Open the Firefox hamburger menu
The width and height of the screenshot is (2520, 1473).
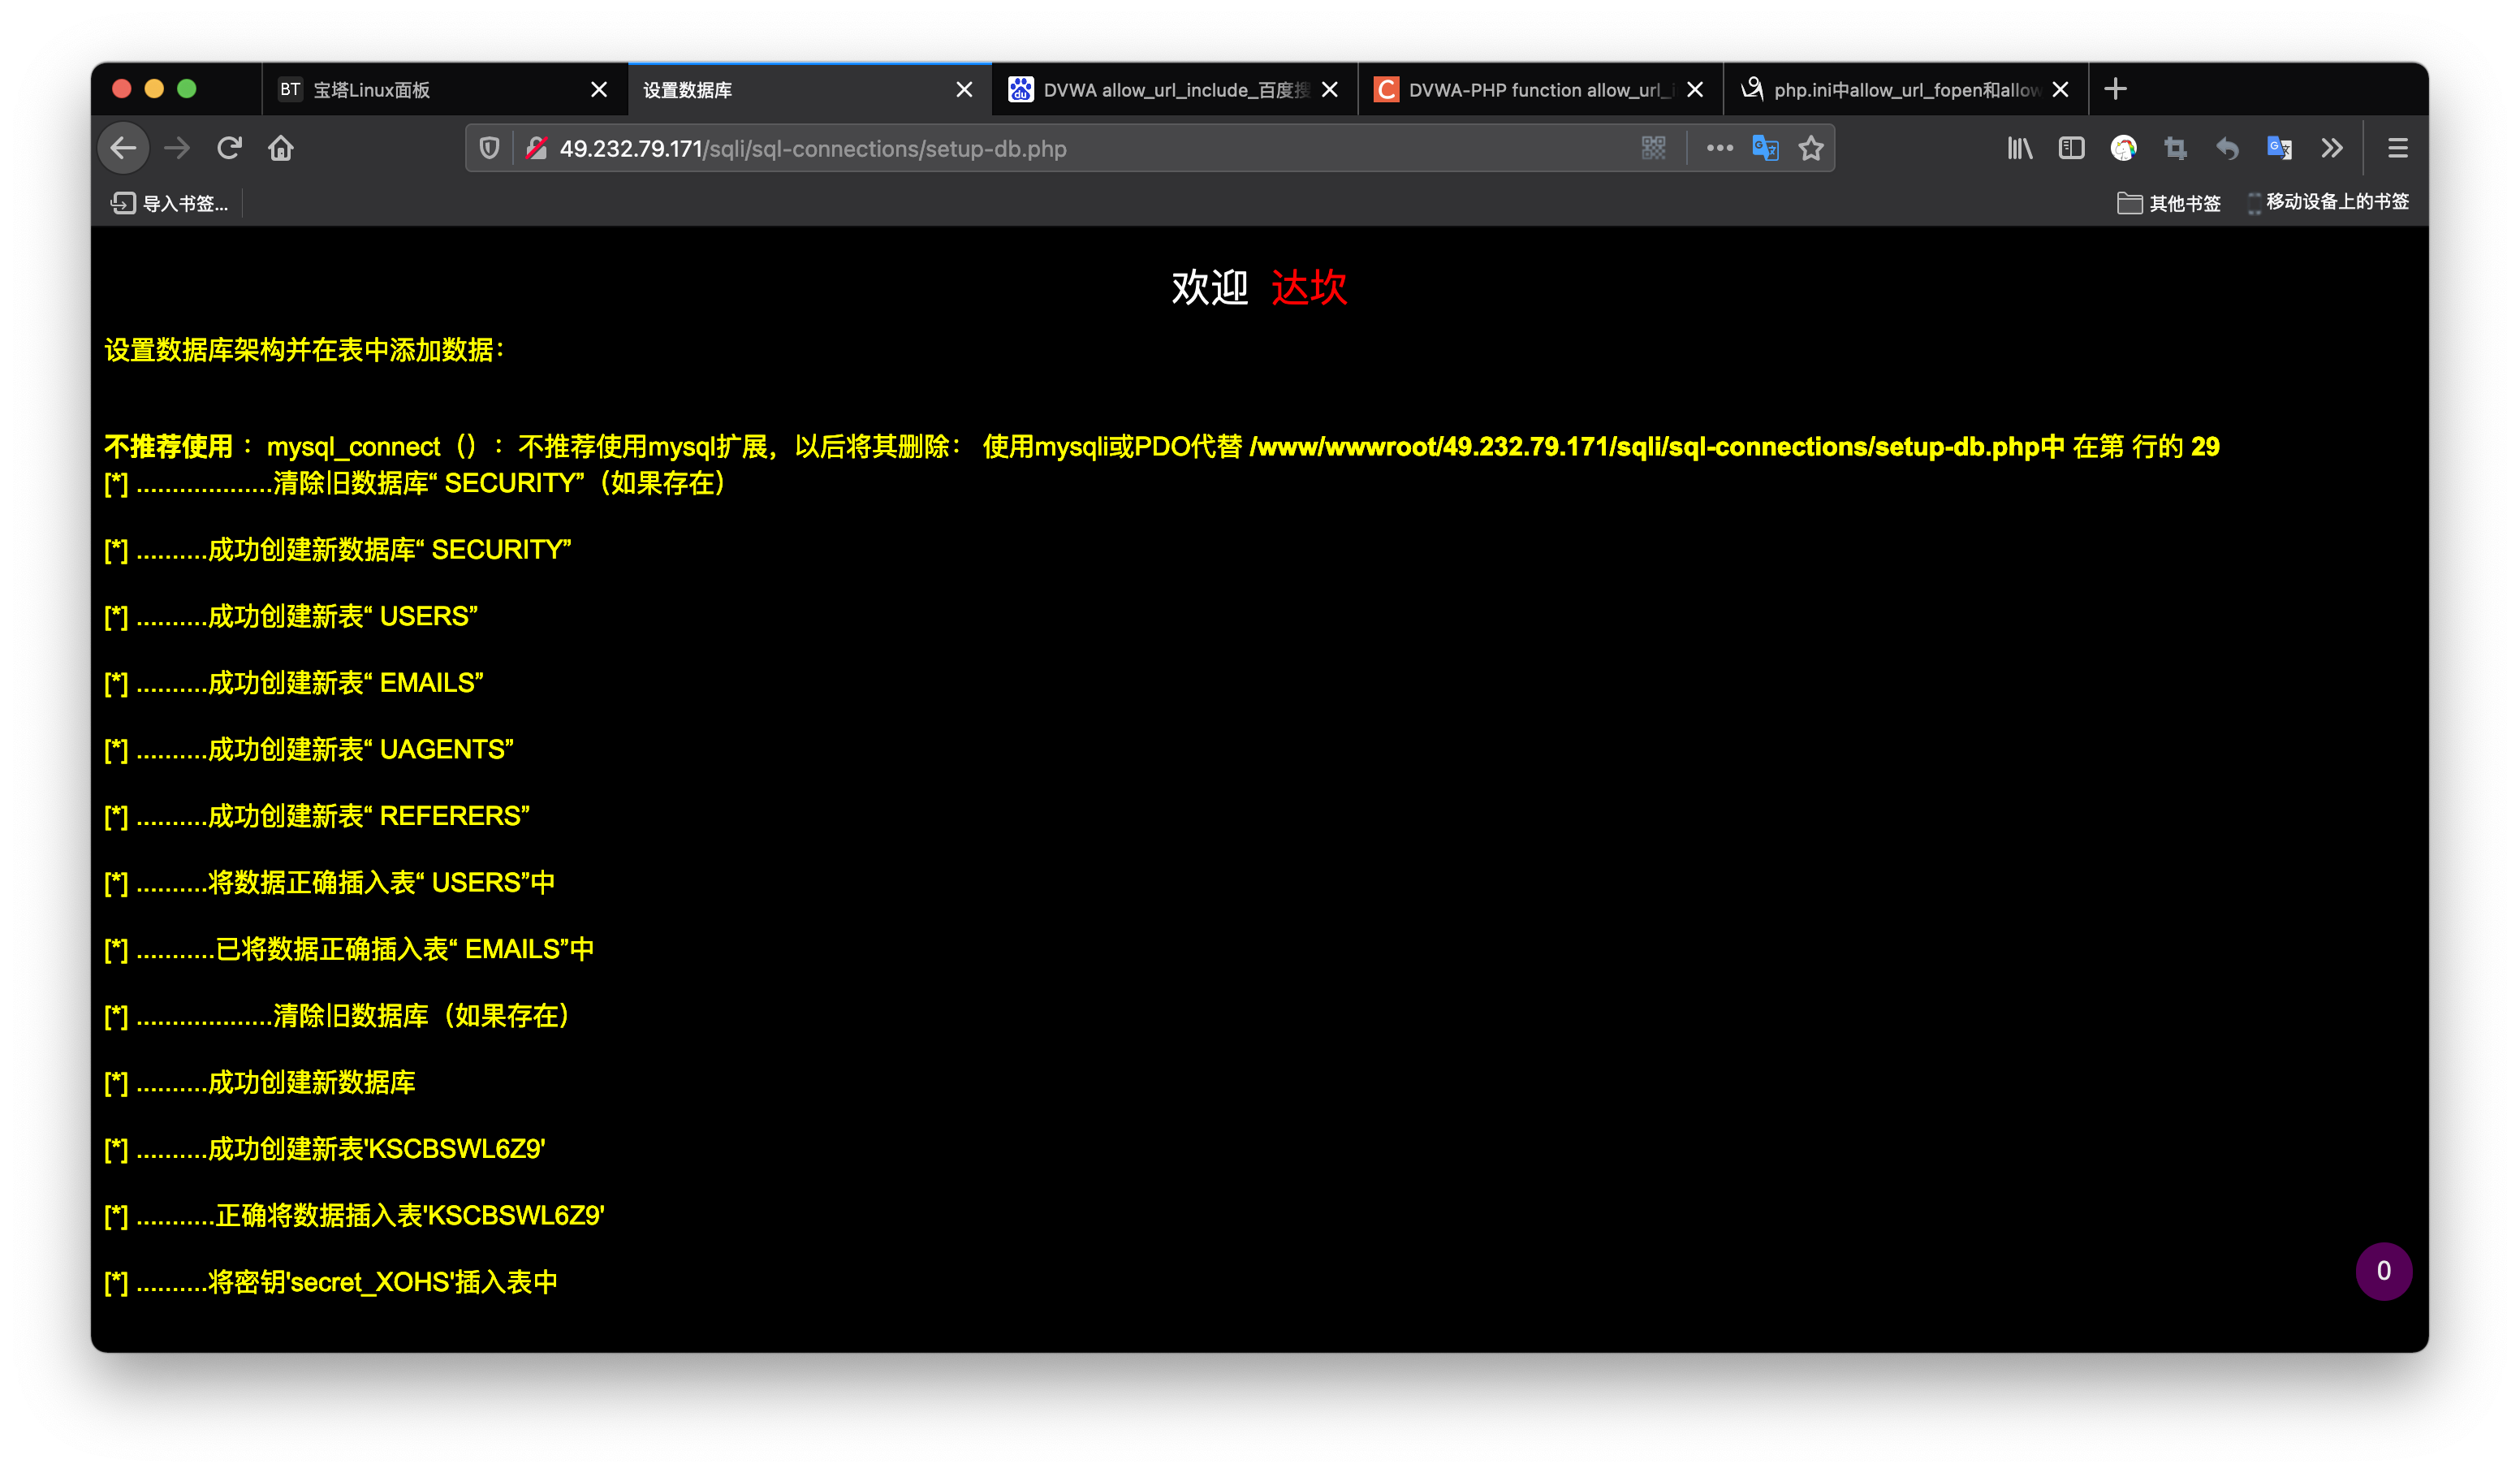(x=2398, y=148)
